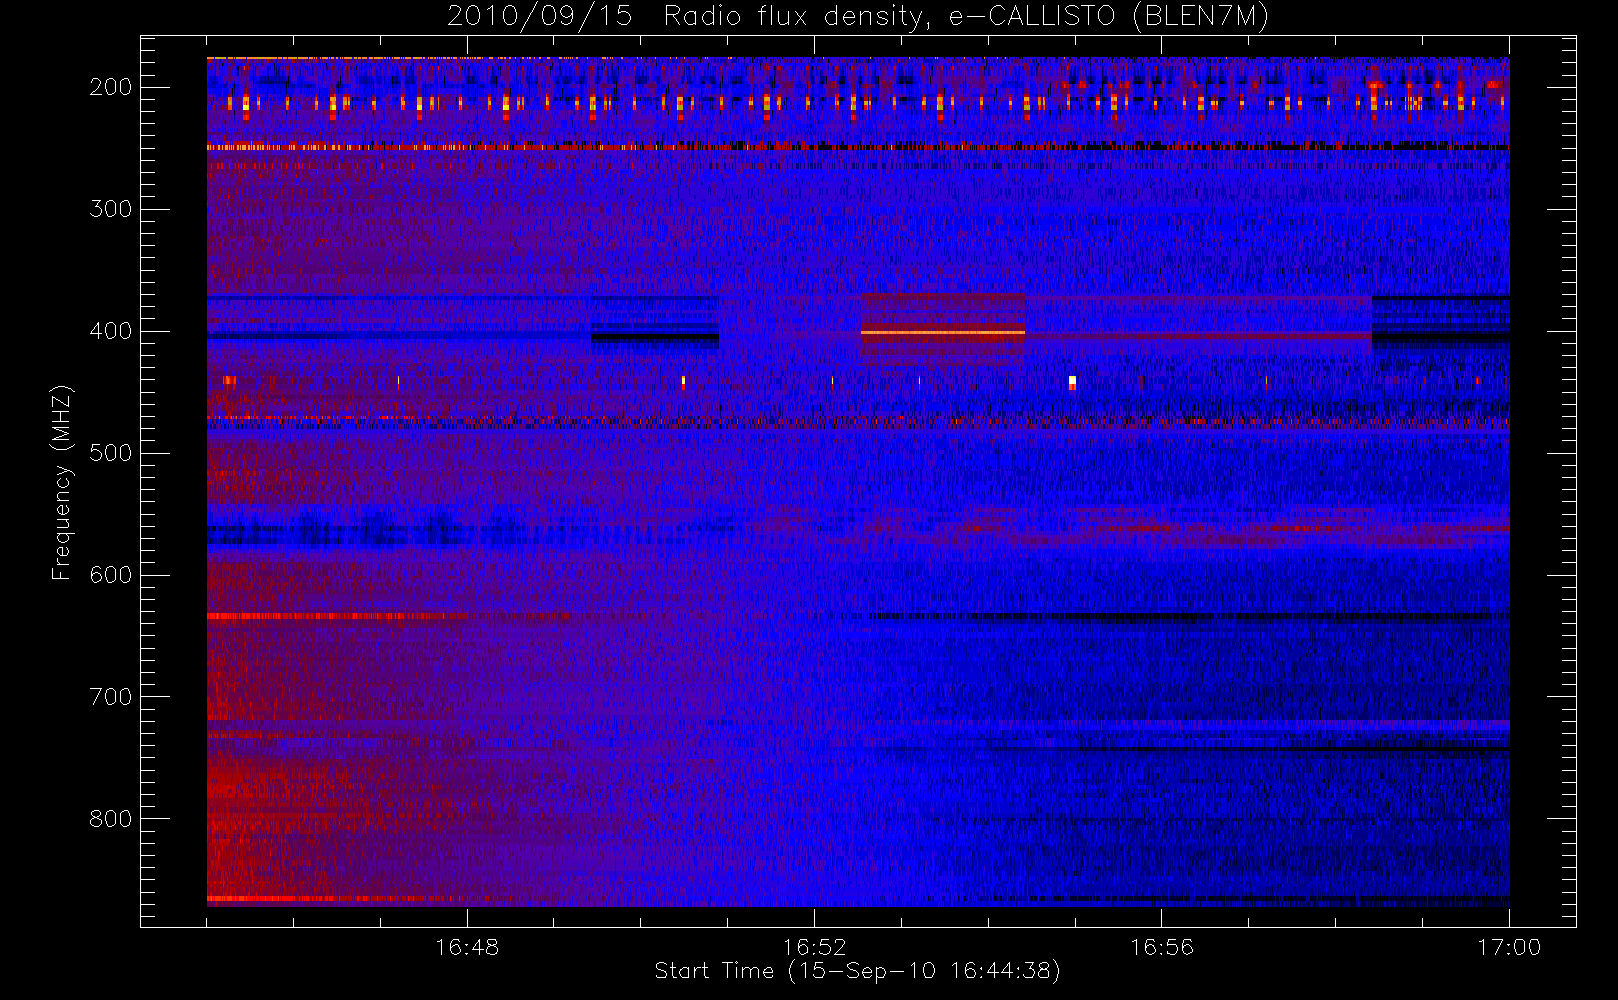The height and width of the screenshot is (1000, 1618).
Task: Click the 'Frequency (MHz)' y-axis label
Action: 62,483
